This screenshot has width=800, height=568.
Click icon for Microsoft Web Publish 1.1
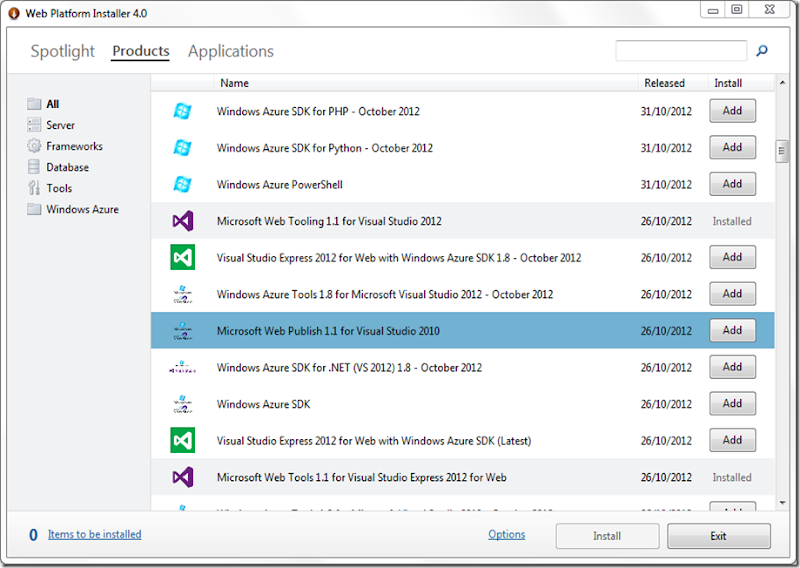(183, 331)
